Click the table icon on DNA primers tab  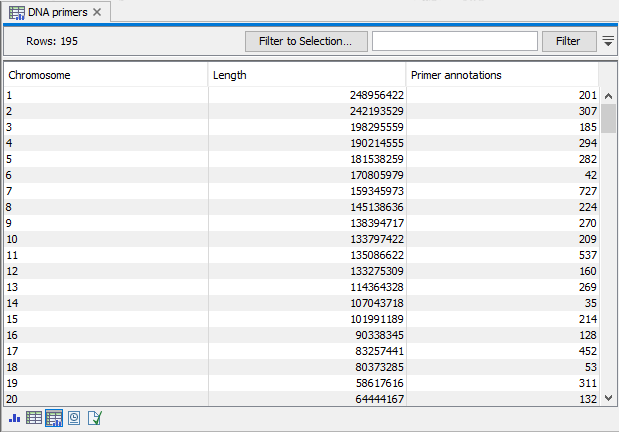[17, 12]
